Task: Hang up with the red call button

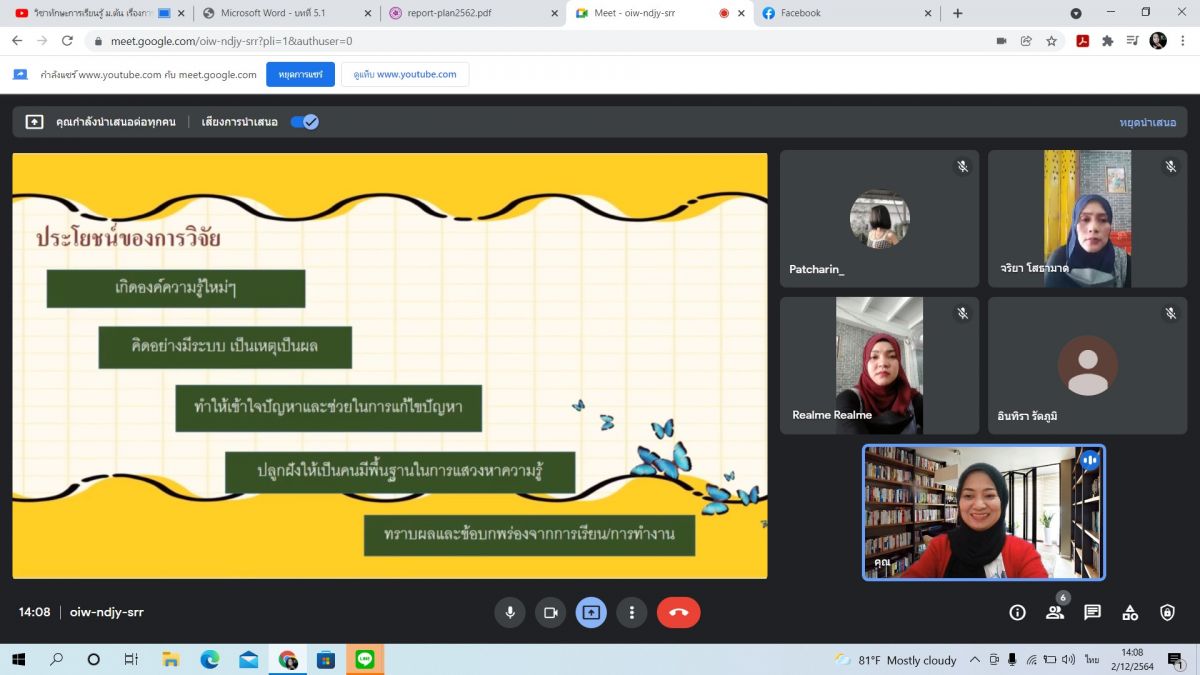Action: (x=678, y=612)
